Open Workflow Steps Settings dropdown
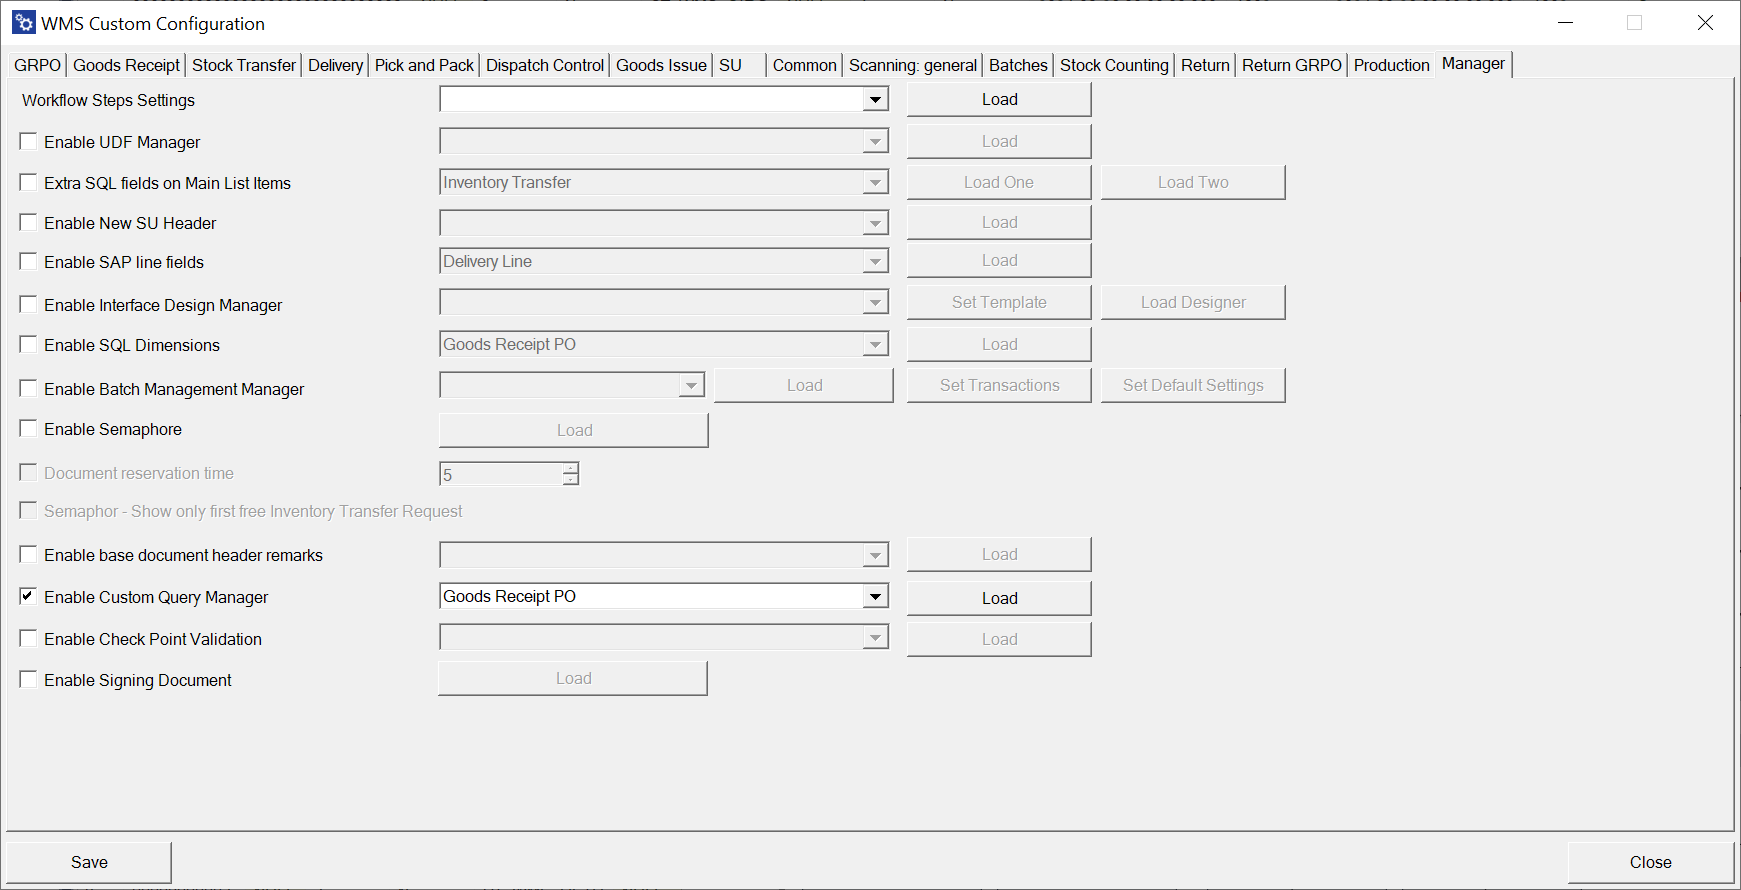 click(x=875, y=99)
